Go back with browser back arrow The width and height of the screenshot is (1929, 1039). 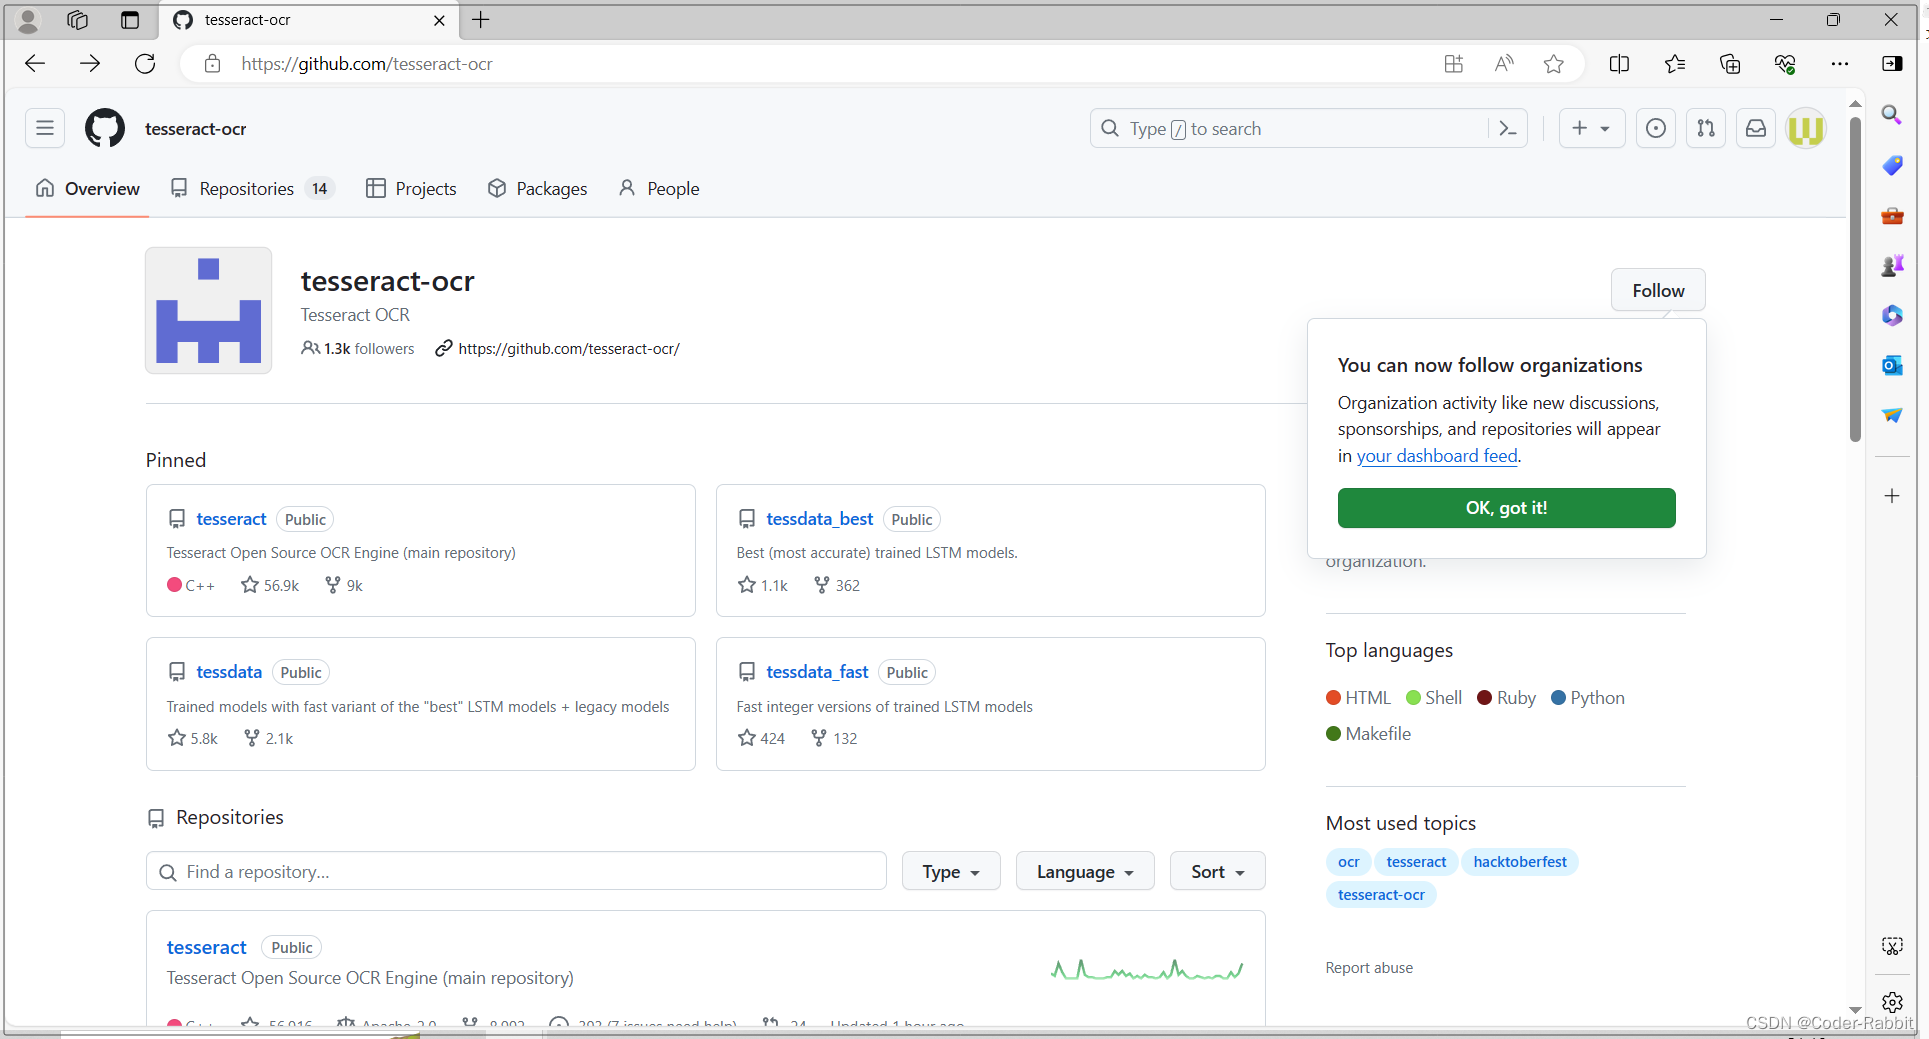pyautogui.click(x=36, y=64)
